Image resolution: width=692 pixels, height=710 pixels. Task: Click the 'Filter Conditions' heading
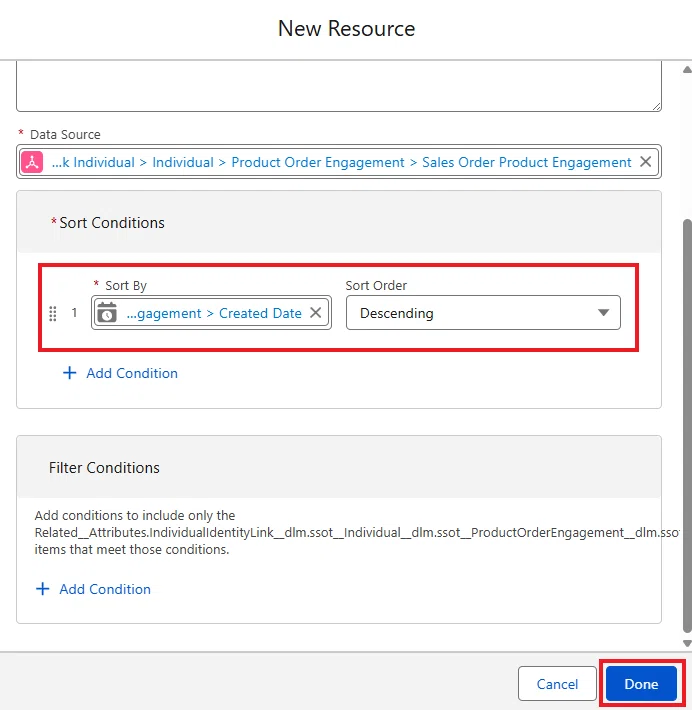coord(104,467)
